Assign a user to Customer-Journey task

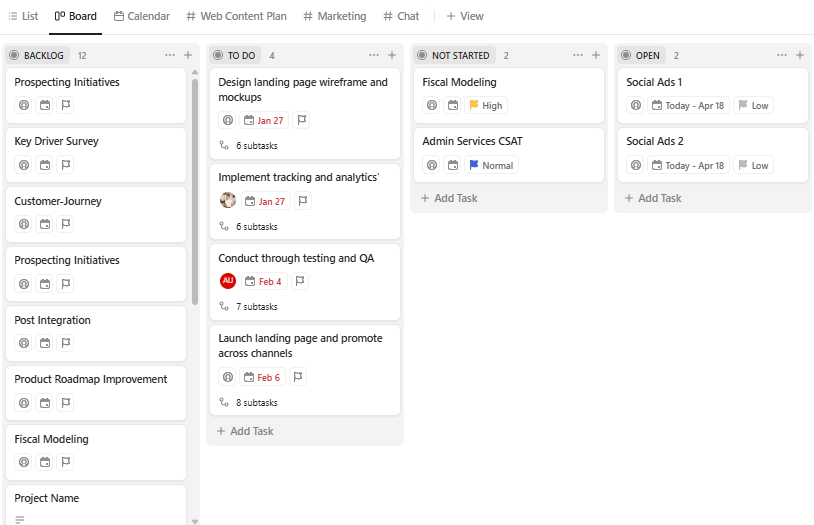point(24,224)
